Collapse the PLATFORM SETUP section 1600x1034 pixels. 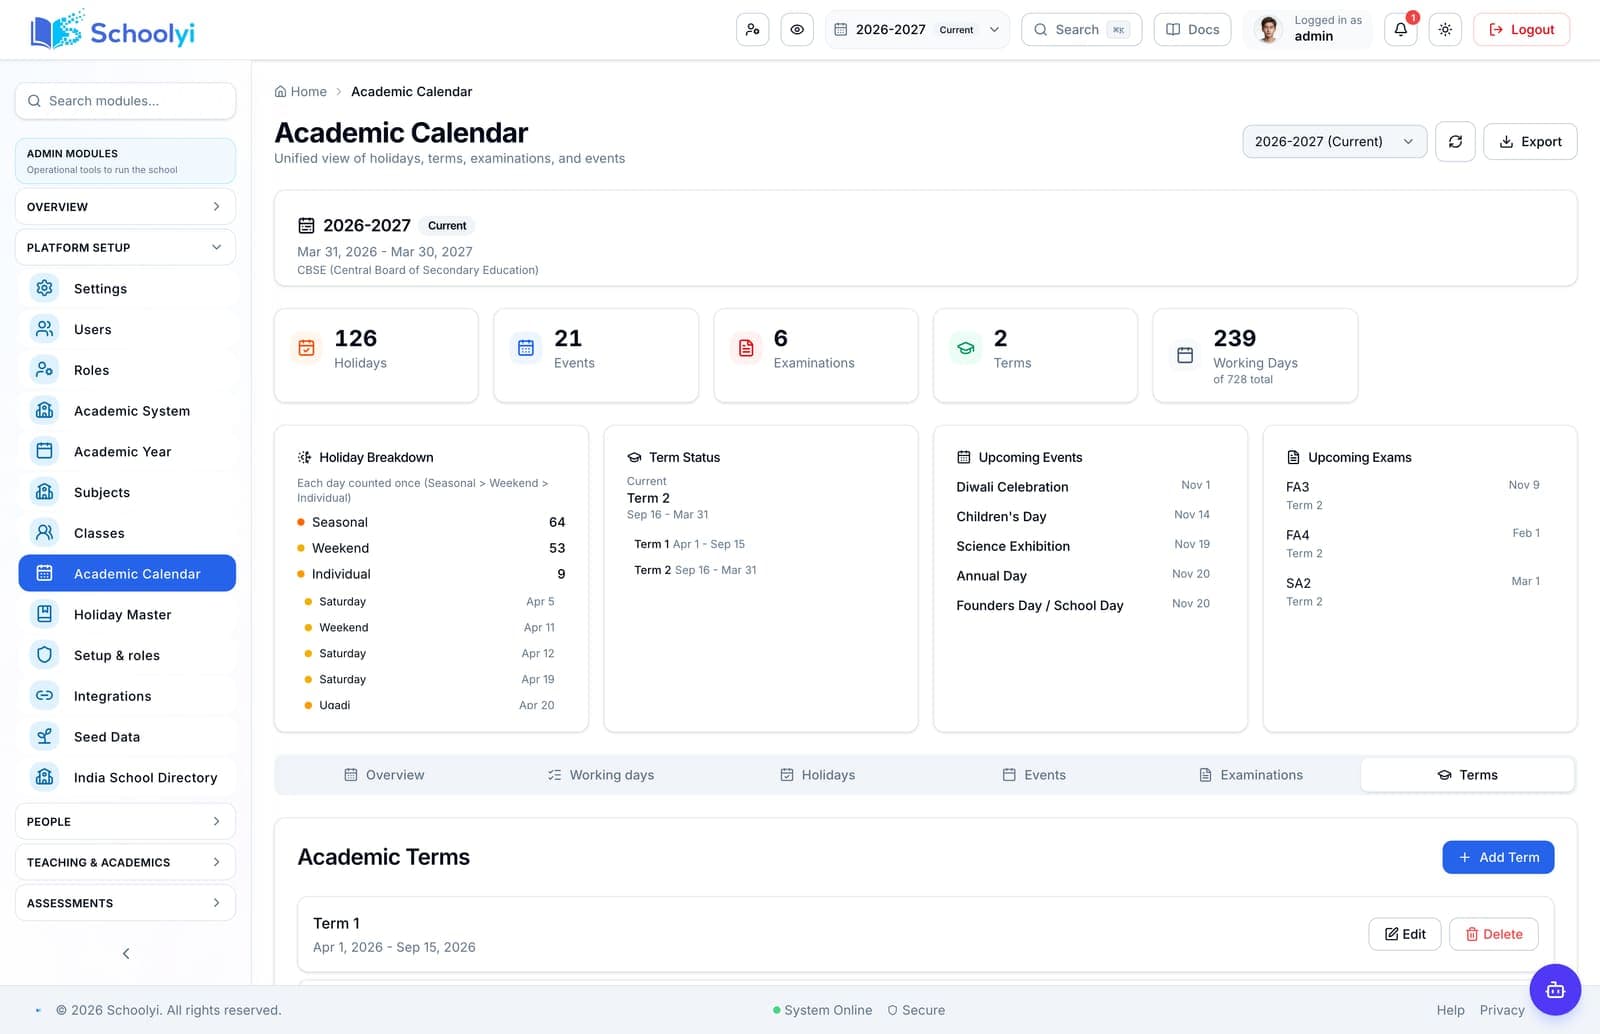coord(125,247)
